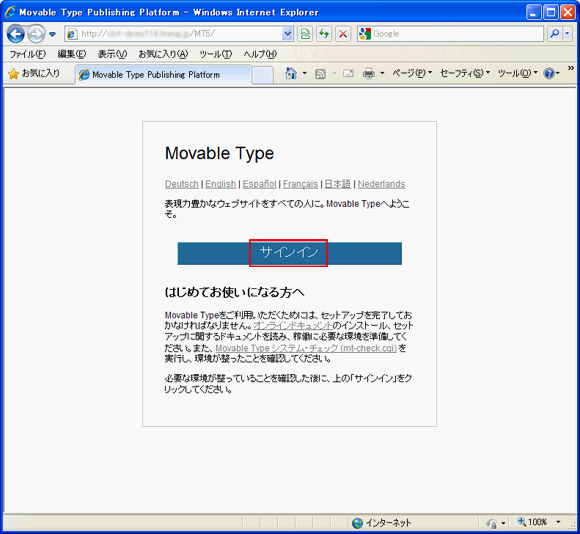This screenshot has width=580, height=534.
Task: Click the protected mode status icon
Action: [x=492, y=523]
